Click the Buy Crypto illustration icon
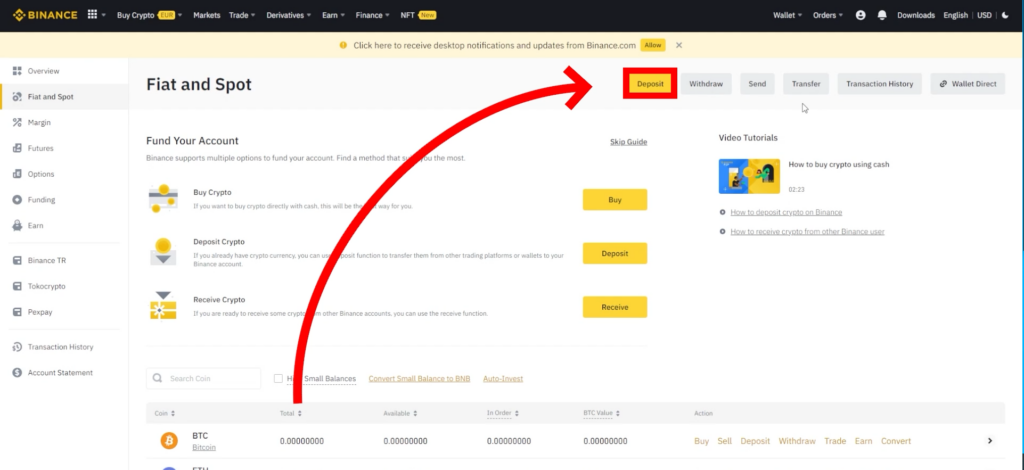1024x470 pixels. pyautogui.click(x=163, y=199)
